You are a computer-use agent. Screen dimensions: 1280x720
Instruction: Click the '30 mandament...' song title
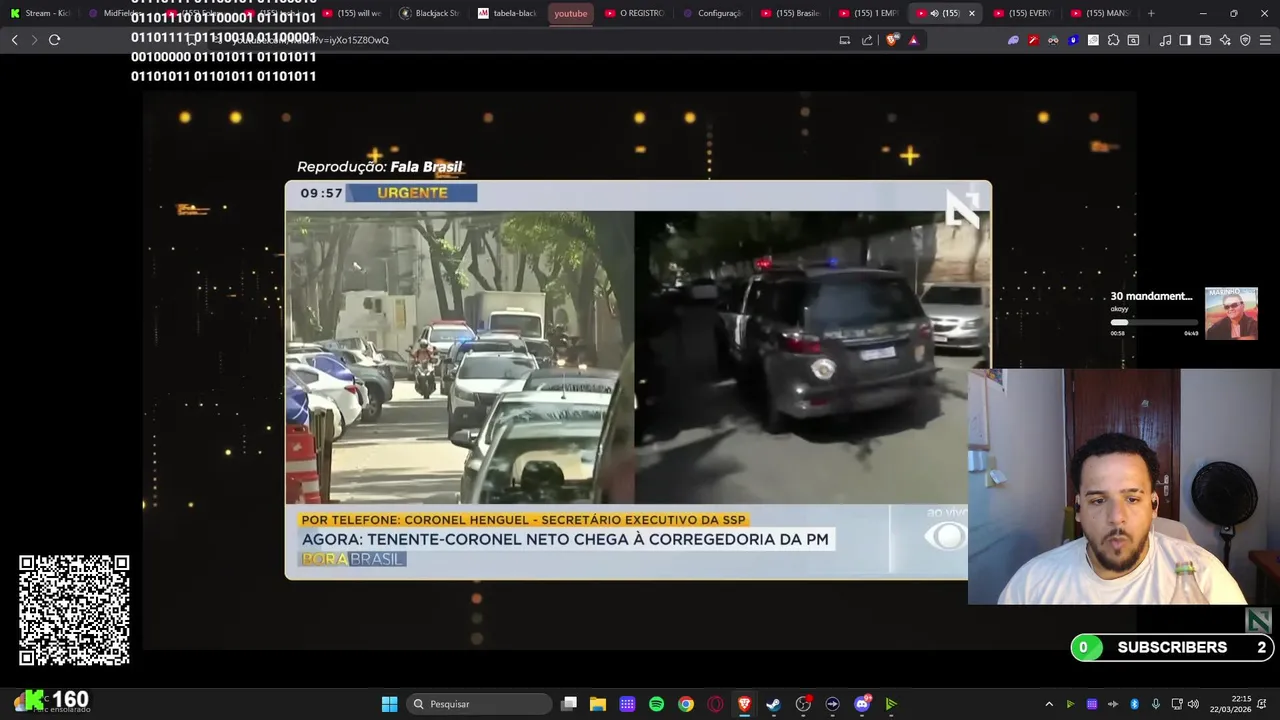[1151, 296]
